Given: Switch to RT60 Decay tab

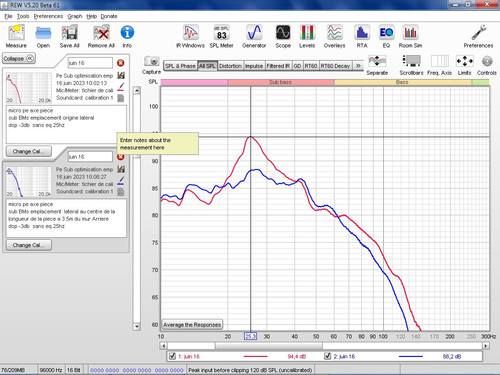Looking at the screenshot, I should tap(335, 66).
